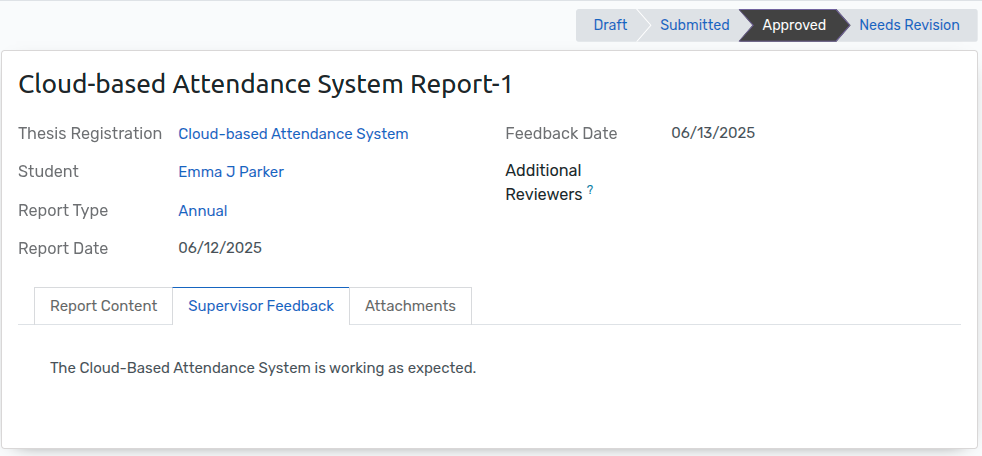Click the Report Date value 06/12/2025
982x456 pixels.
(220, 248)
